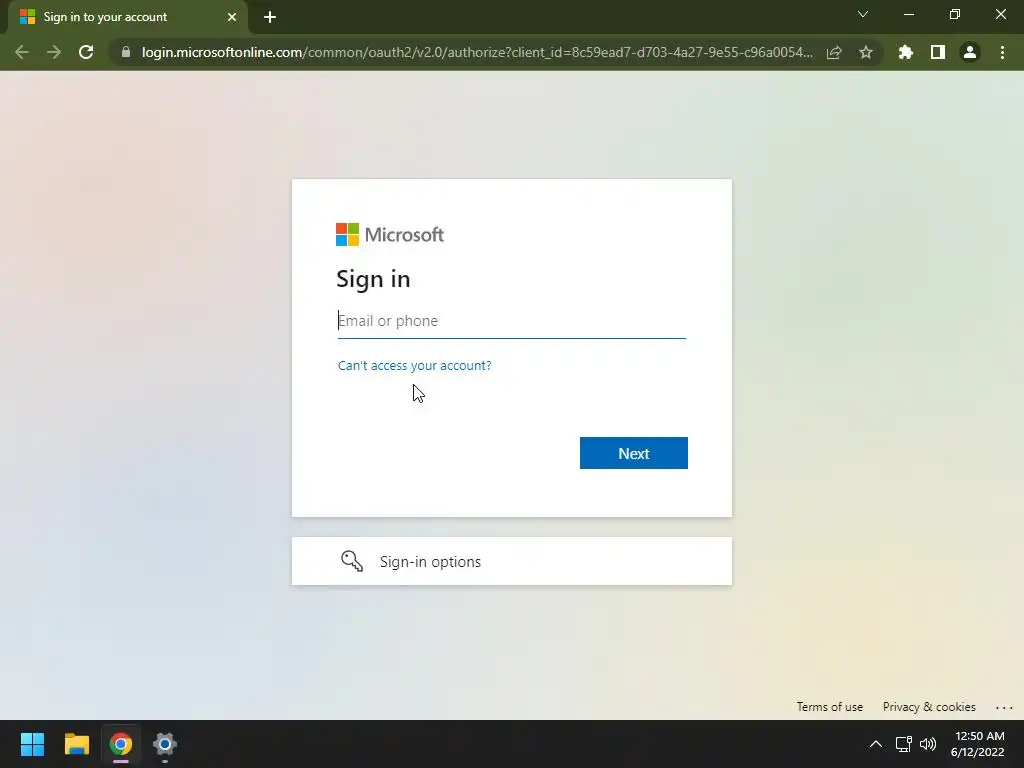Click the login.microsoftonline.com address bar
The height and width of the screenshot is (768, 1024).
coord(477,52)
